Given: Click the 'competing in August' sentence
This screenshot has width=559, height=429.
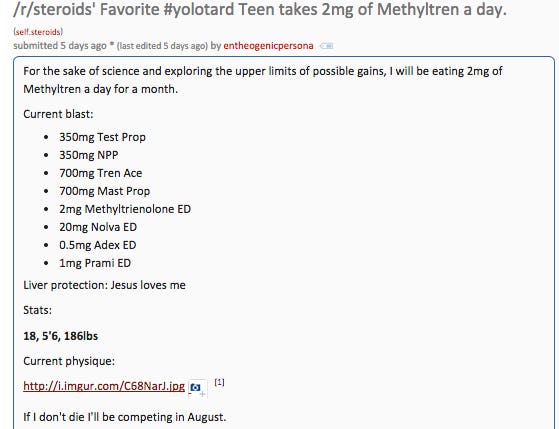Looking at the screenshot, I should coord(125,417).
